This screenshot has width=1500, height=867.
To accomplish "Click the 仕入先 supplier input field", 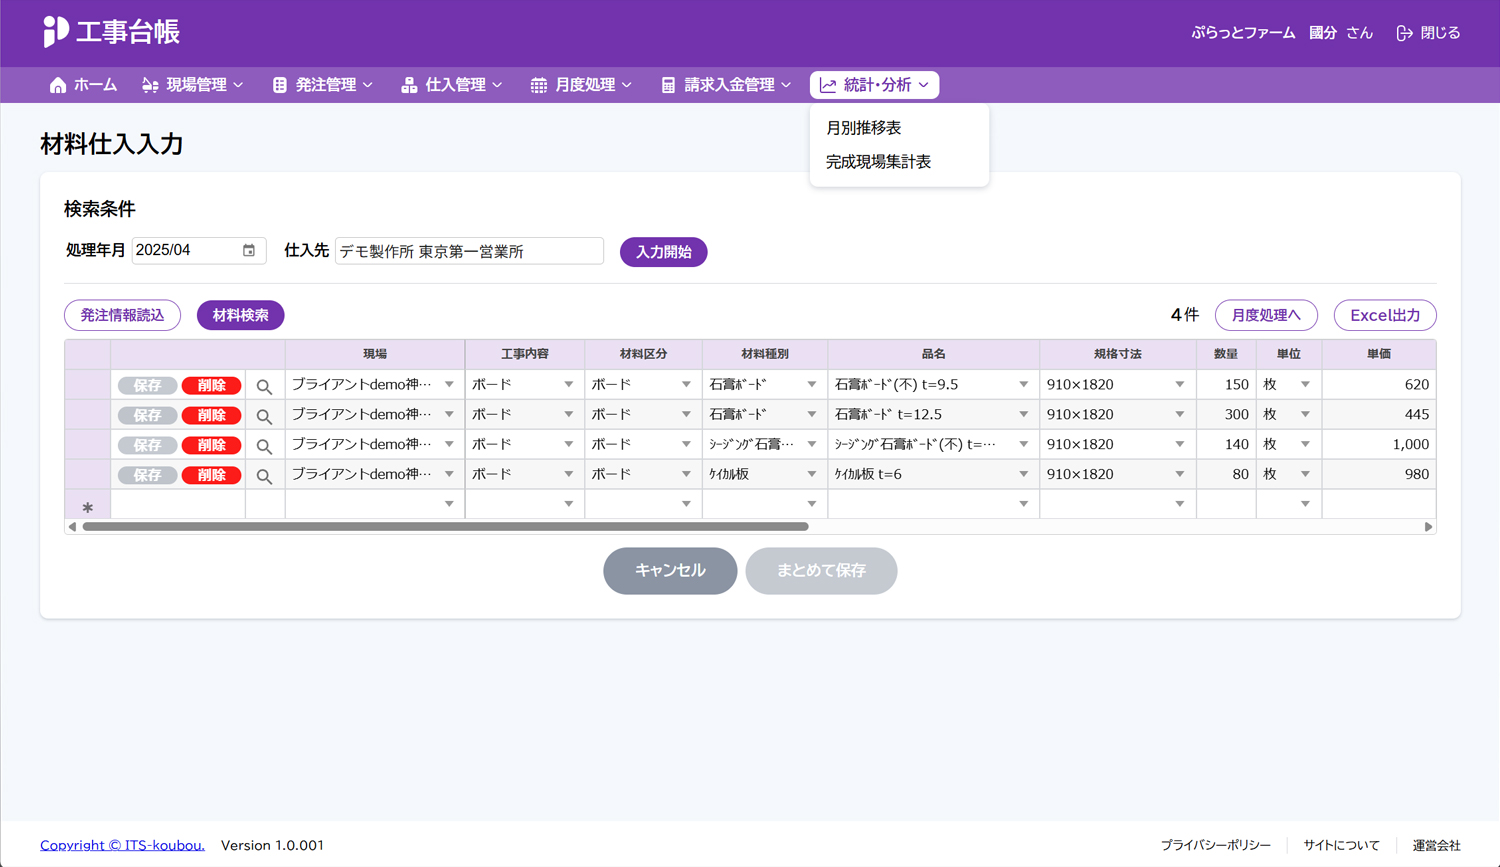I will 469,251.
